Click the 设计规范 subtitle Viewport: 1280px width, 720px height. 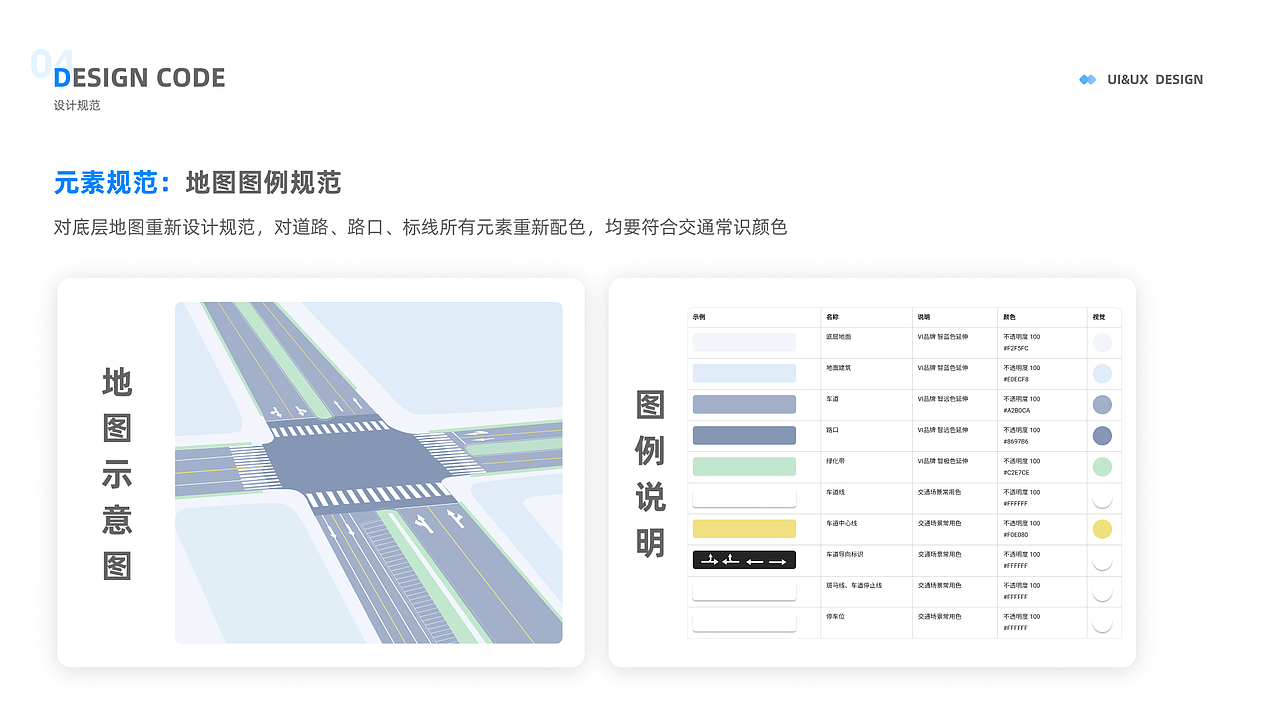point(77,105)
